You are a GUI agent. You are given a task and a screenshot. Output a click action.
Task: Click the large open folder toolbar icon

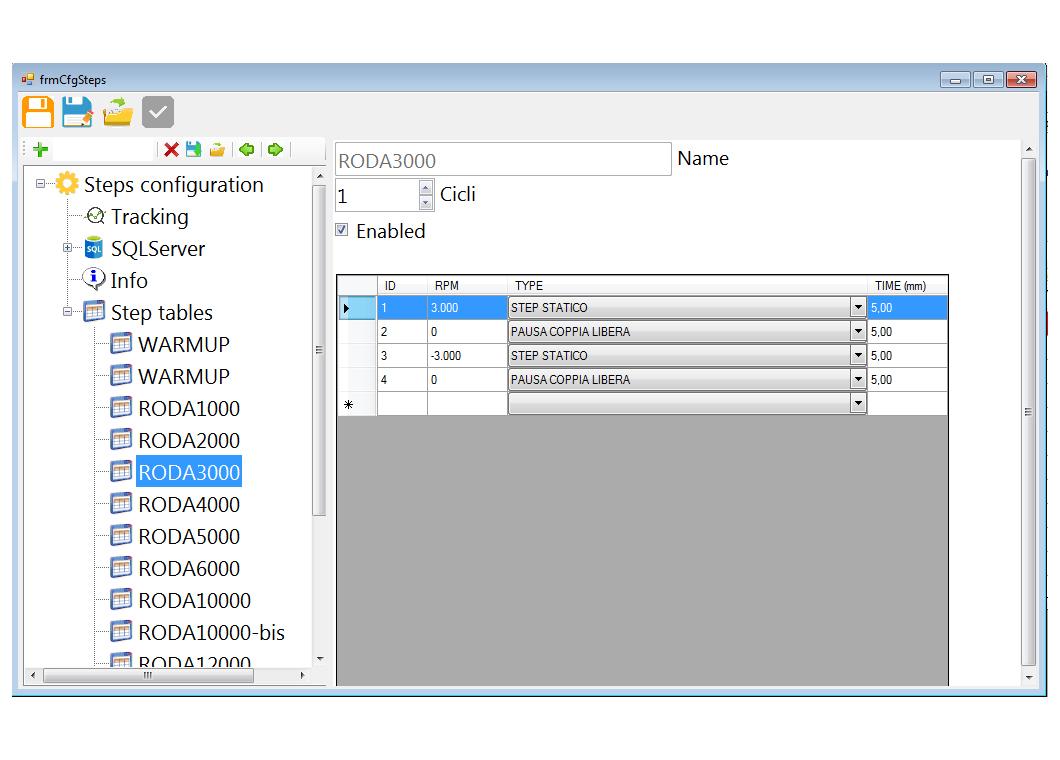coord(118,112)
